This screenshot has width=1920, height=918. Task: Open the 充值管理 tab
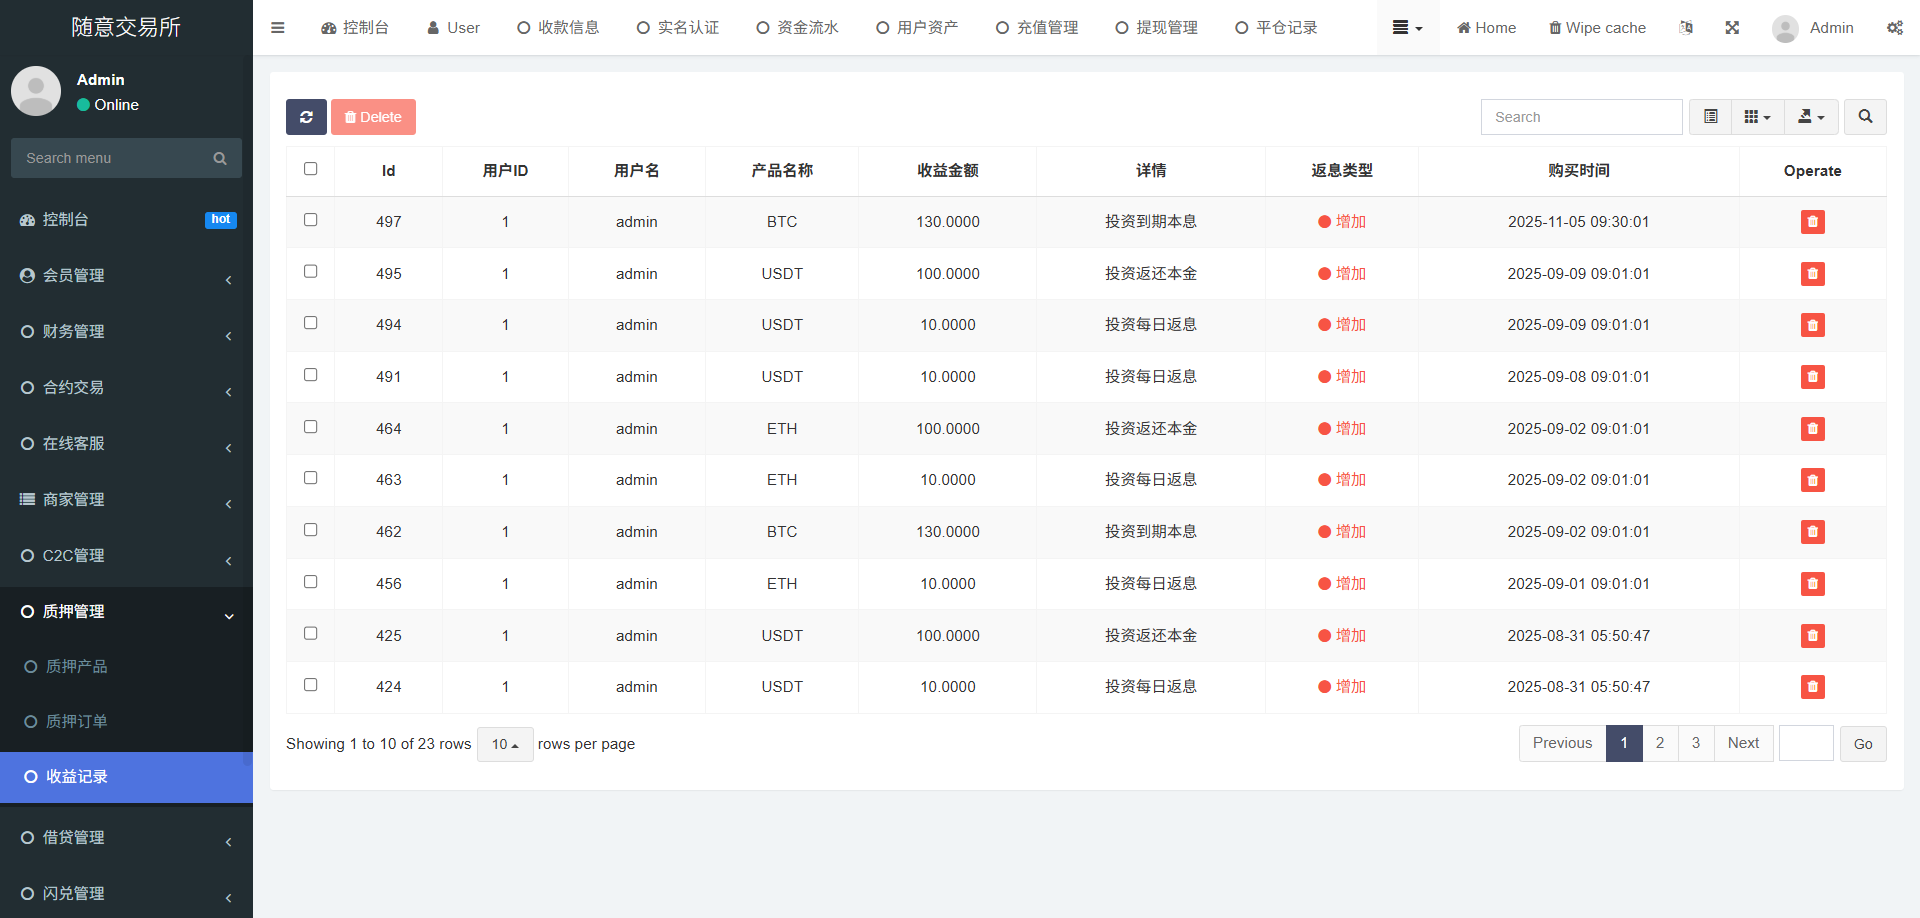click(1037, 28)
